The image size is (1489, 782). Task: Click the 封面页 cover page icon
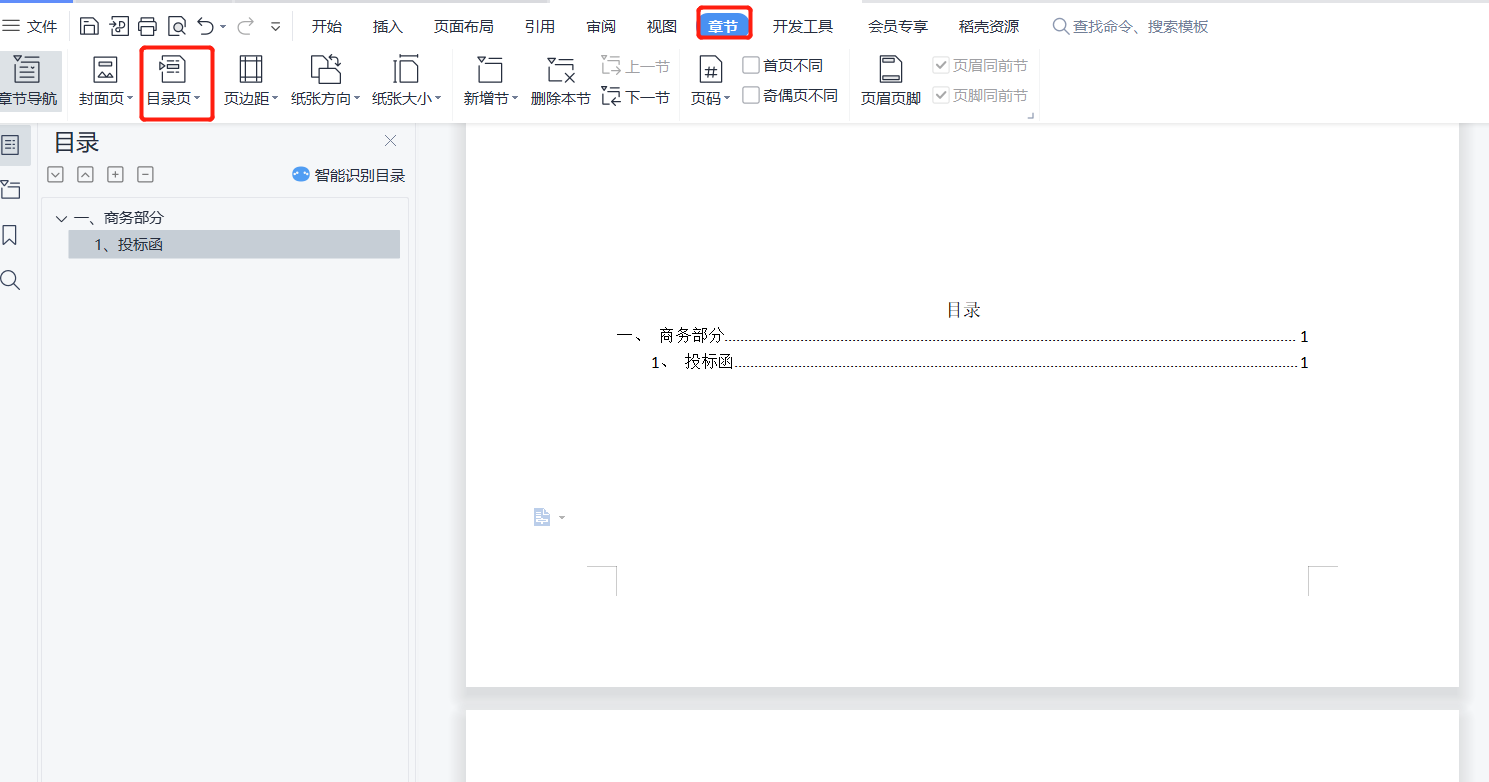click(105, 70)
